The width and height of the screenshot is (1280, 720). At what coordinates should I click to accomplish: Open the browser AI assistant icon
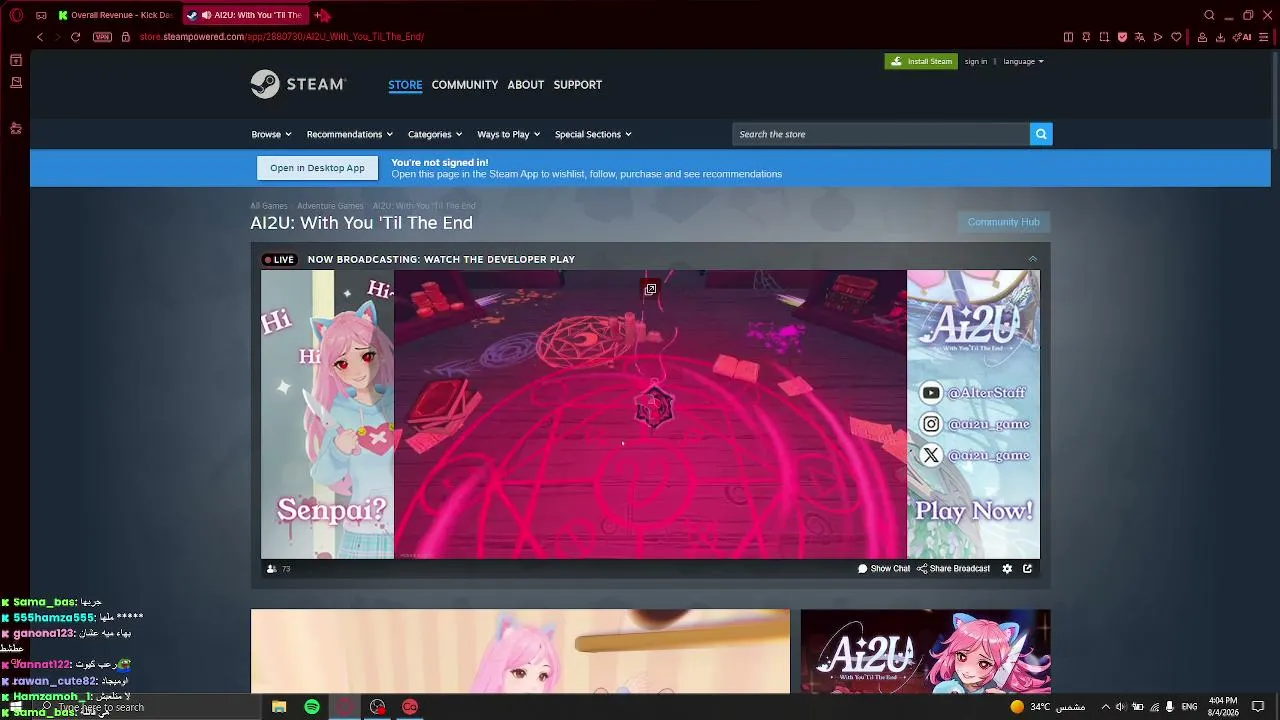tap(1243, 37)
